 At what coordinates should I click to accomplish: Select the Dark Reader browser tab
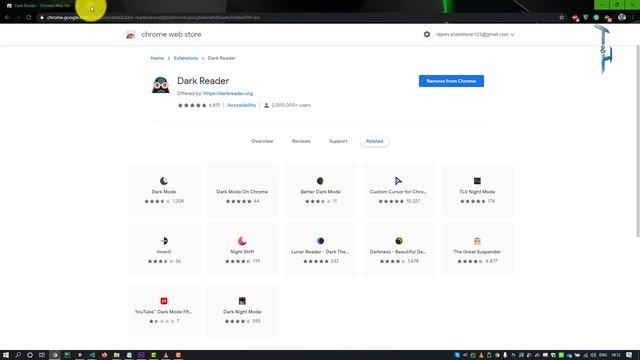pyautogui.click(x=41, y=6)
